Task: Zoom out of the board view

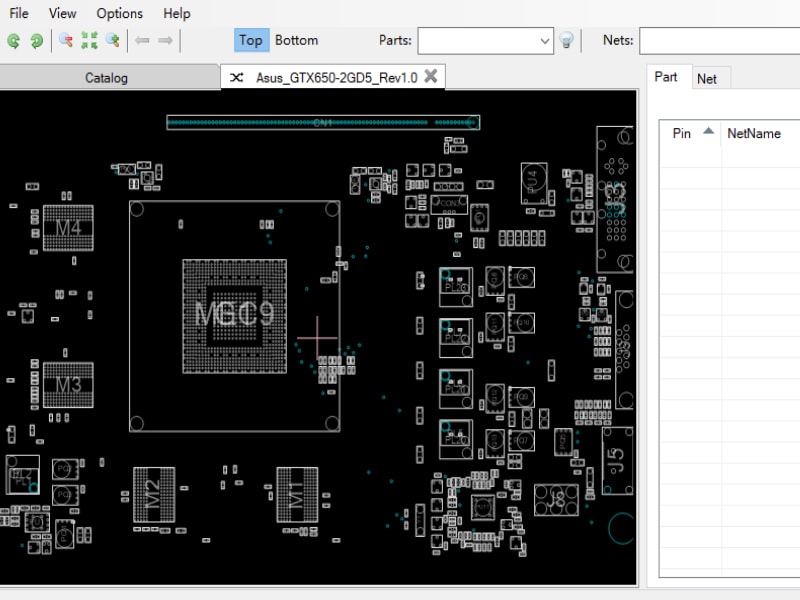Action: [x=66, y=40]
